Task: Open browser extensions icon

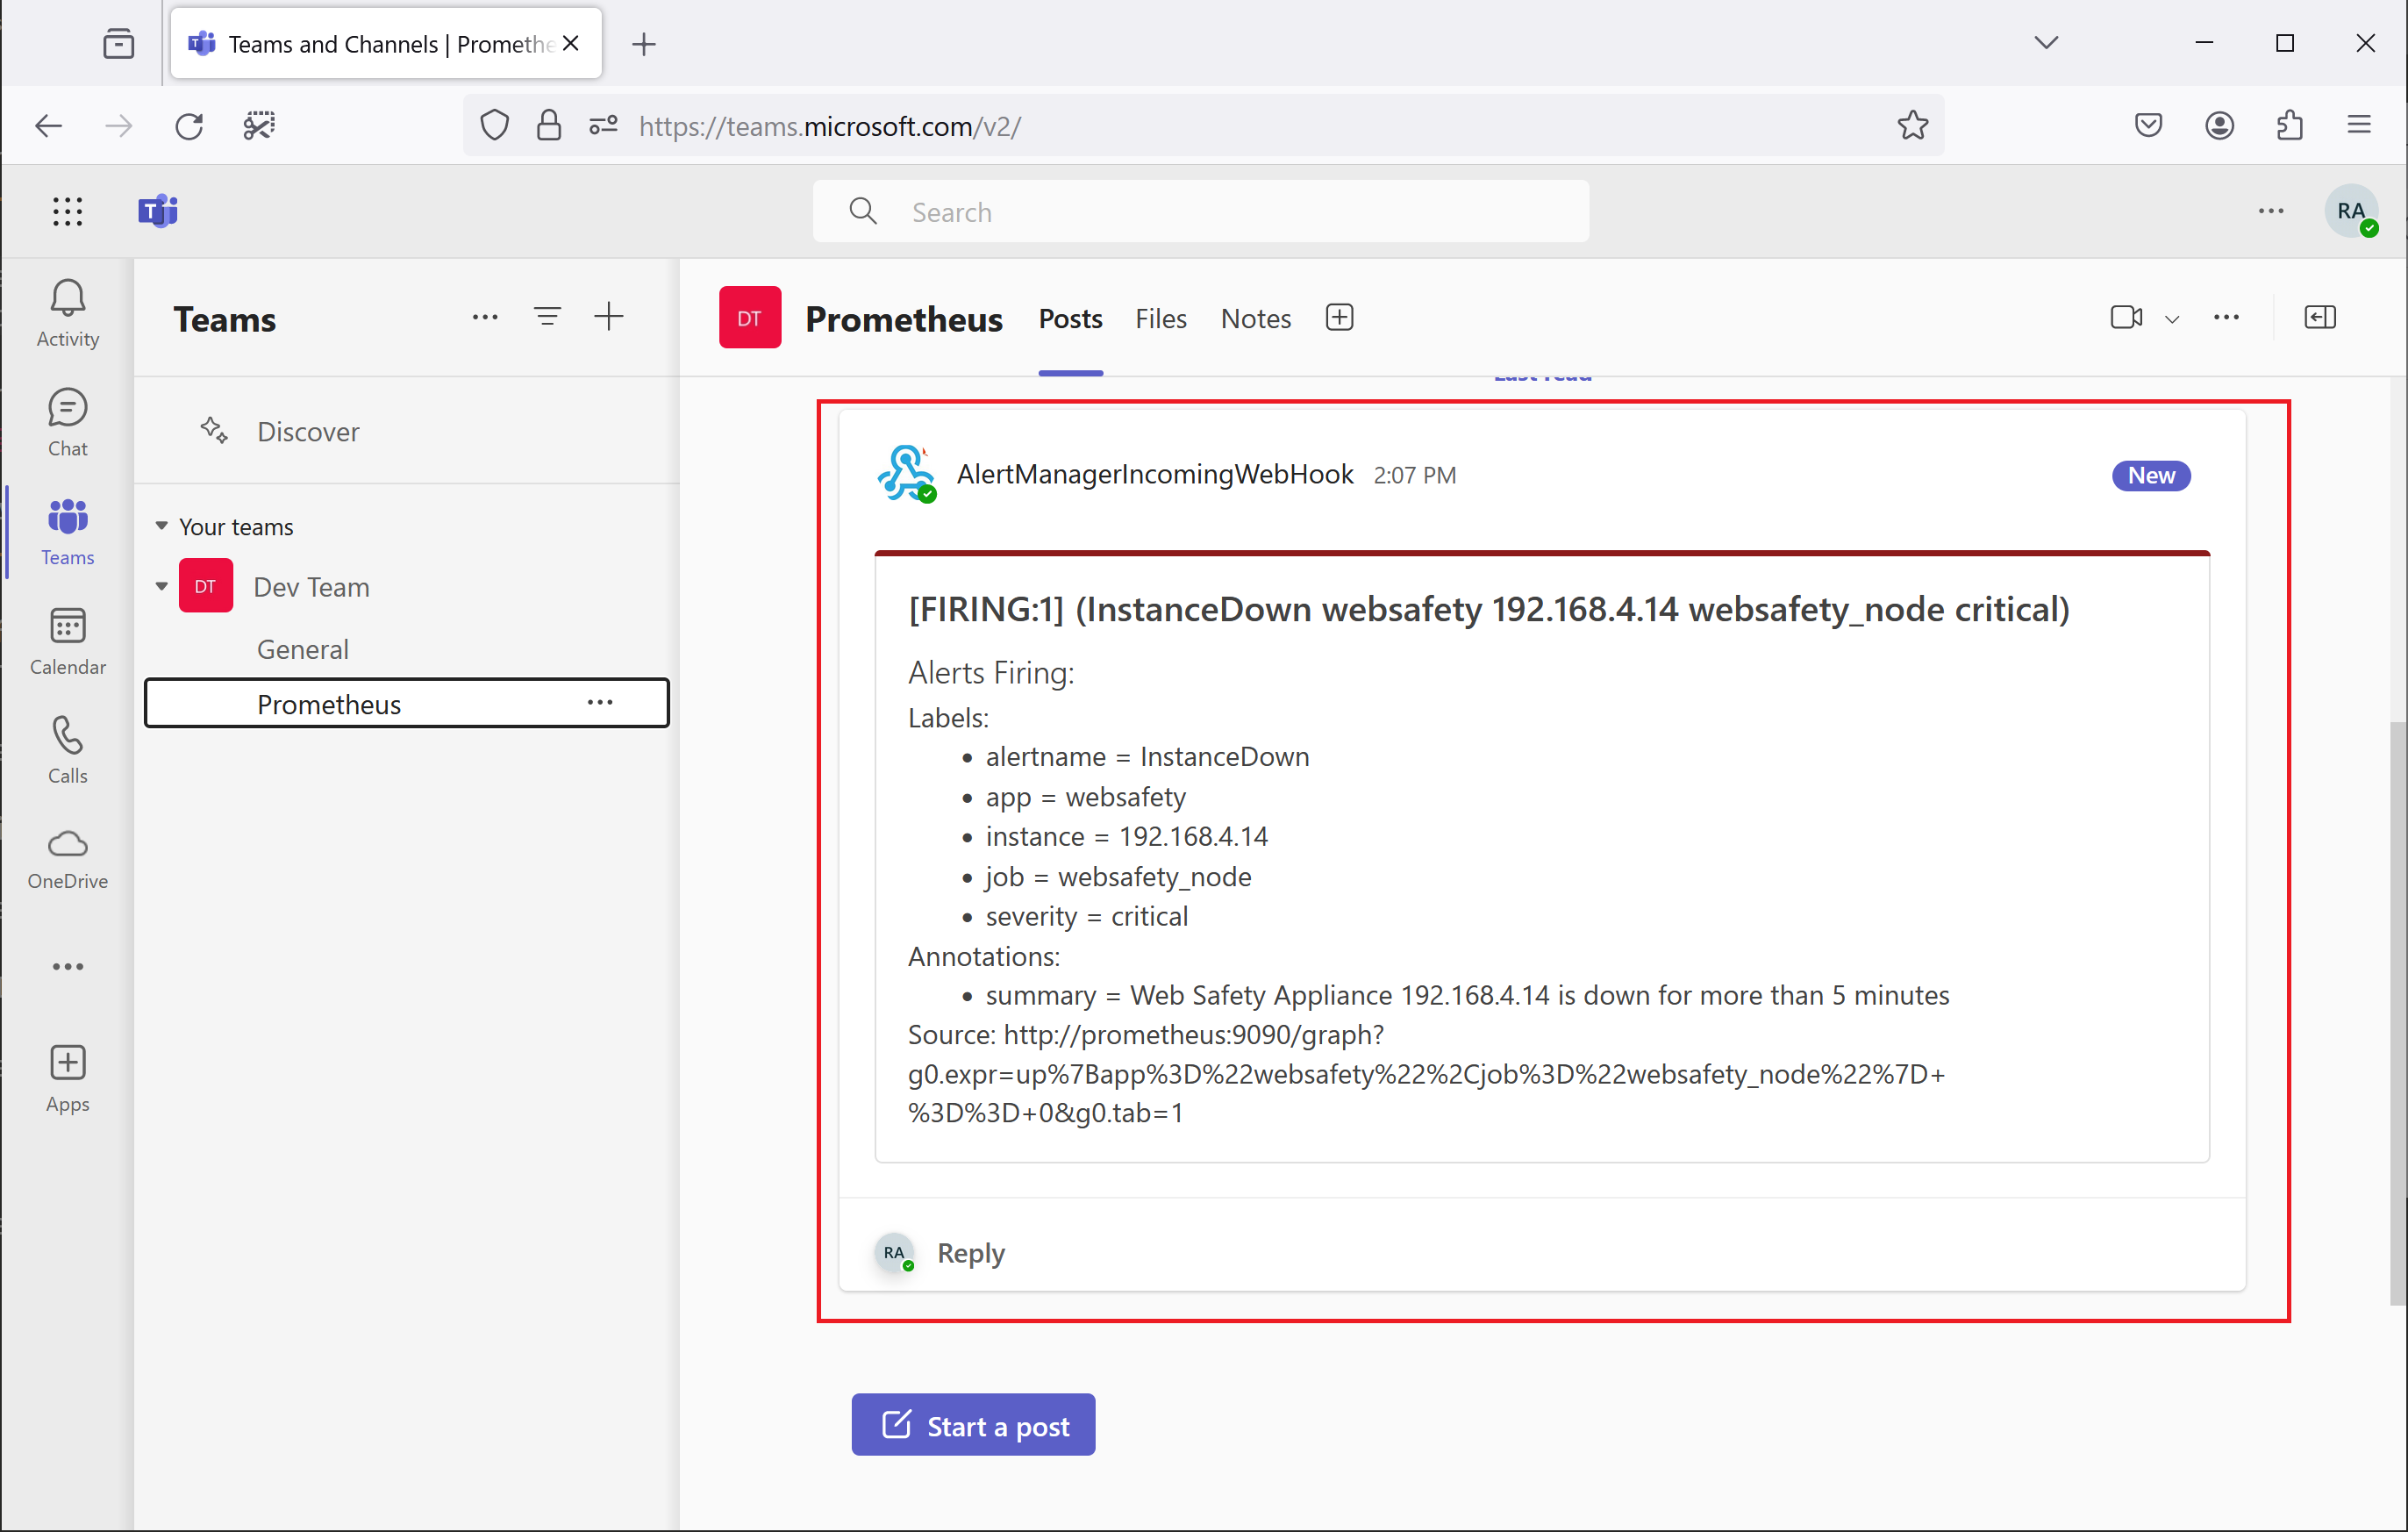Action: 2289,126
